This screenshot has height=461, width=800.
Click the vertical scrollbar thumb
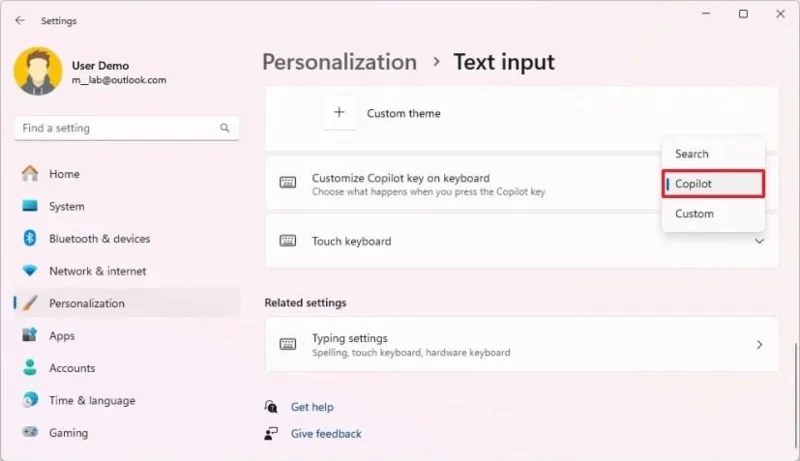pyautogui.click(x=795, y=395)
